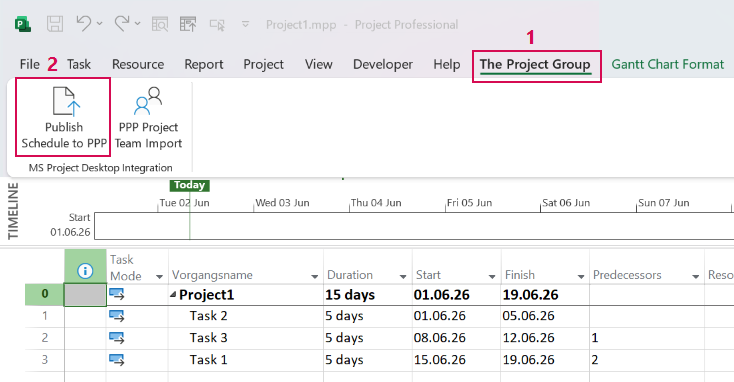Click Publish Schedule to PPP button
Viewport: 734px width, 382px height.
[x=64, y=118]
